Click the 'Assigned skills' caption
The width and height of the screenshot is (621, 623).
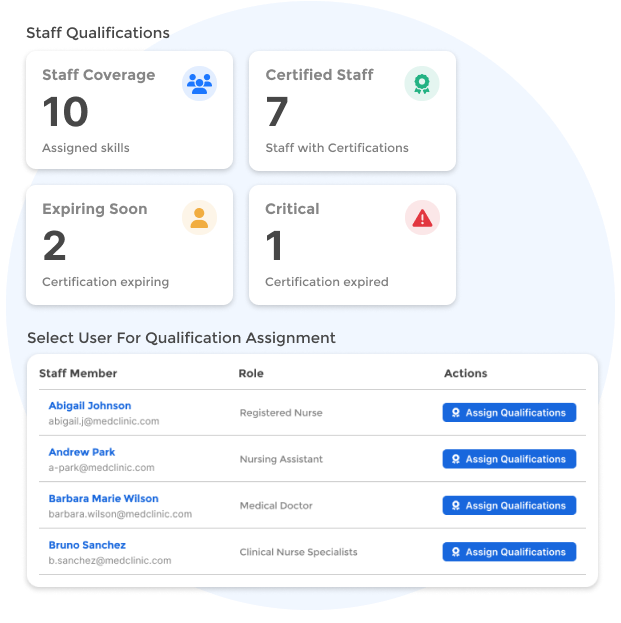[x=86, y=148]
